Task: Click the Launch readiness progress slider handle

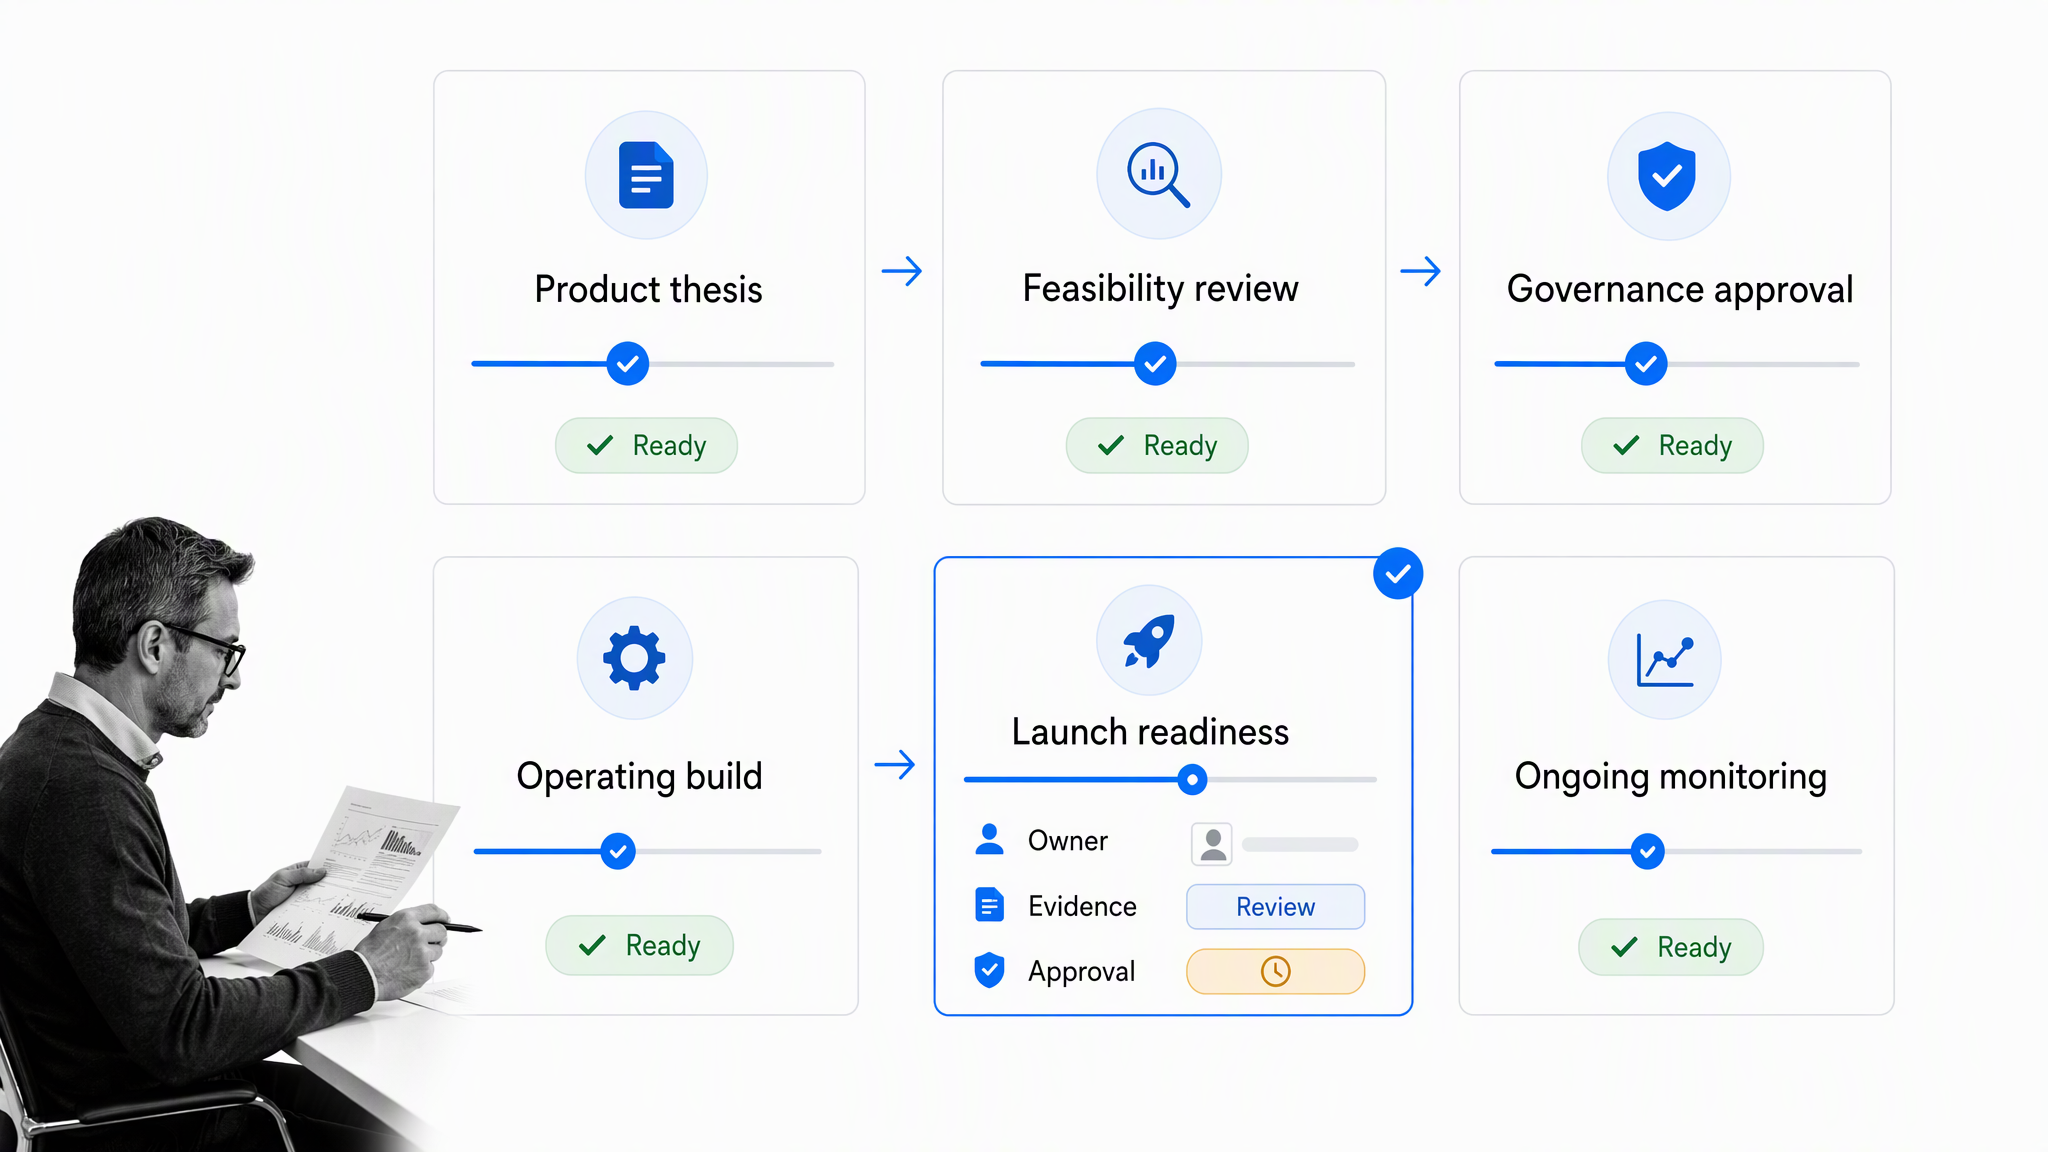Action: (1192, 779)
